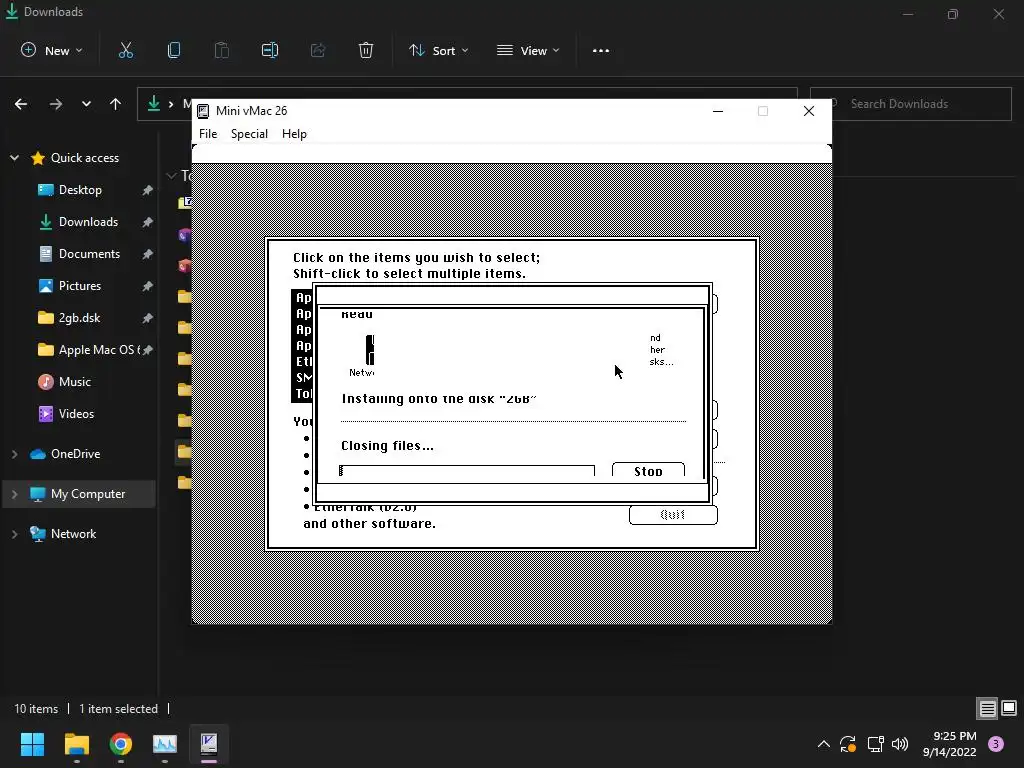Click the Paste clipboard icon
The image size is (1024, 768).
click(x=222, y=51)
